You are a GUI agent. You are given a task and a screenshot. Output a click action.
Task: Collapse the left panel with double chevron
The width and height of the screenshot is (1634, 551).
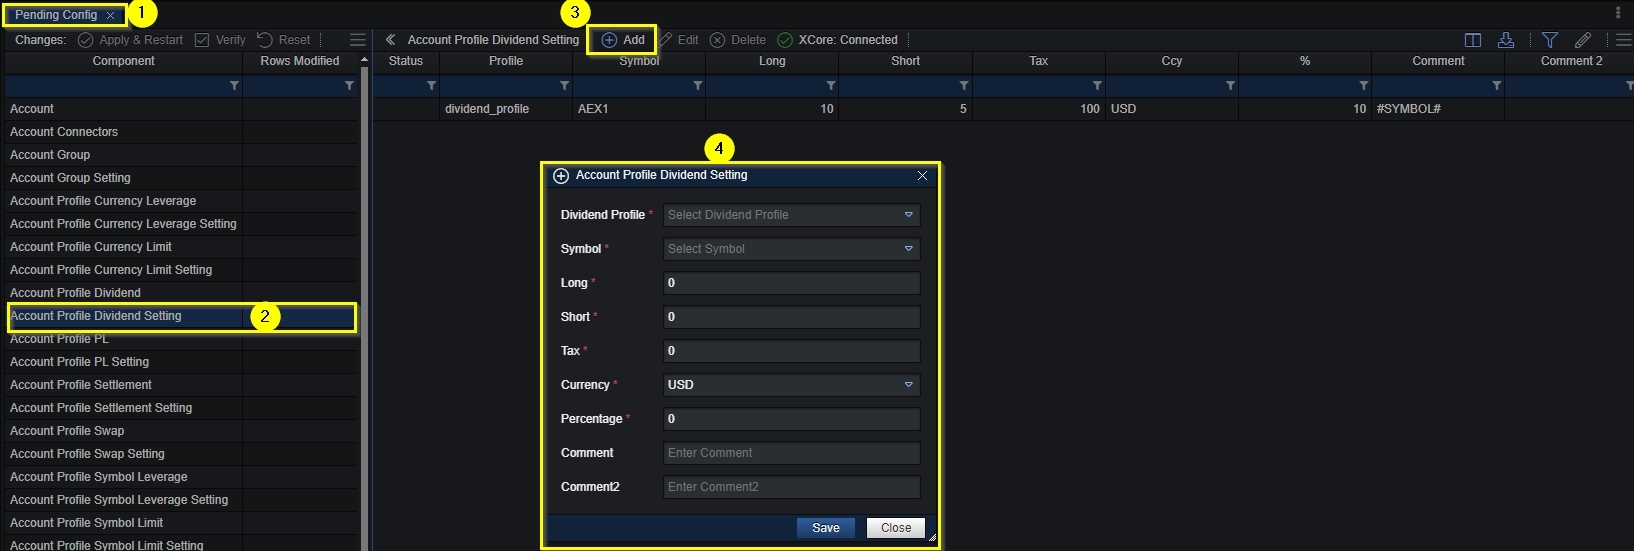pos(390,40)
